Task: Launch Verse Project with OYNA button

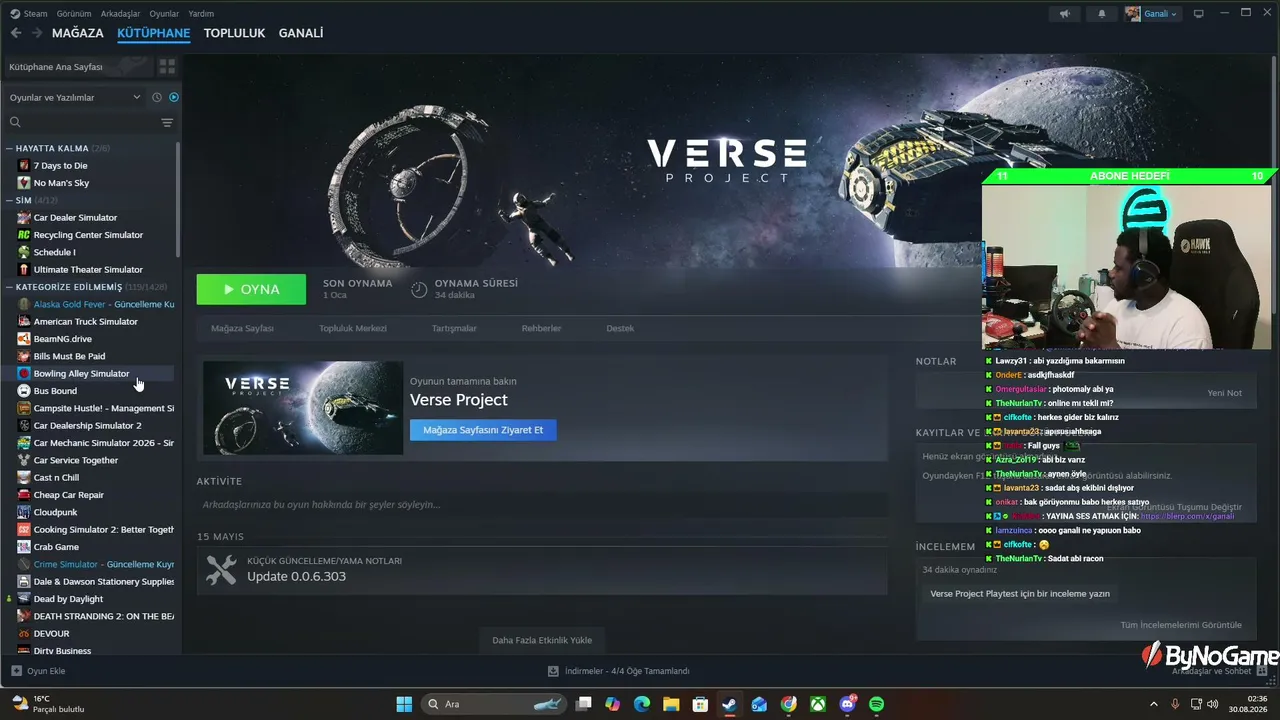Action: pyautogui.click(x=251, y=289)
